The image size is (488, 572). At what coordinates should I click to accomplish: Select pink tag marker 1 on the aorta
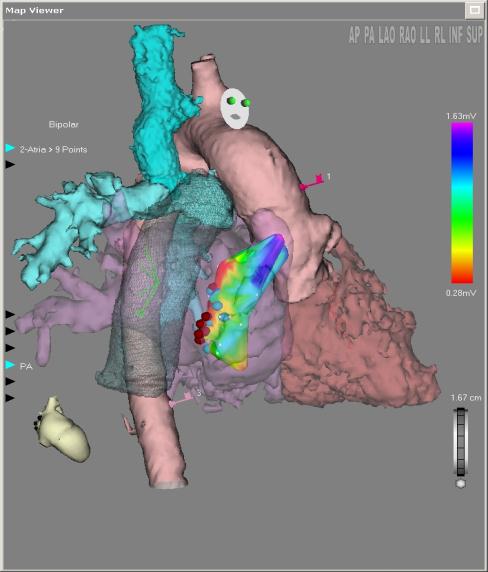(x=313, y=182)
